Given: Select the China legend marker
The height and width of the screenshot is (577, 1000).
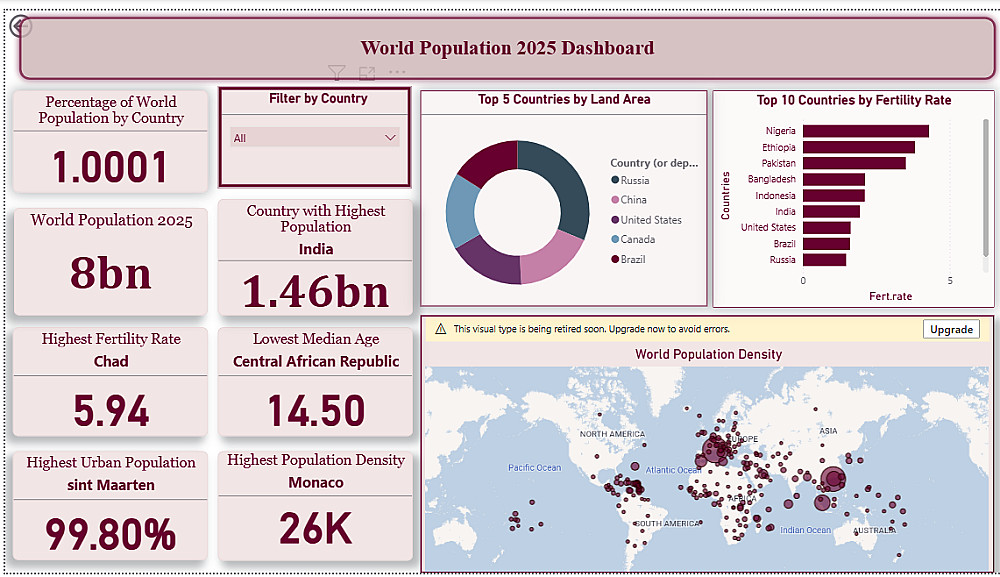Looking at the screenshot, I should [x=615, y=200].
